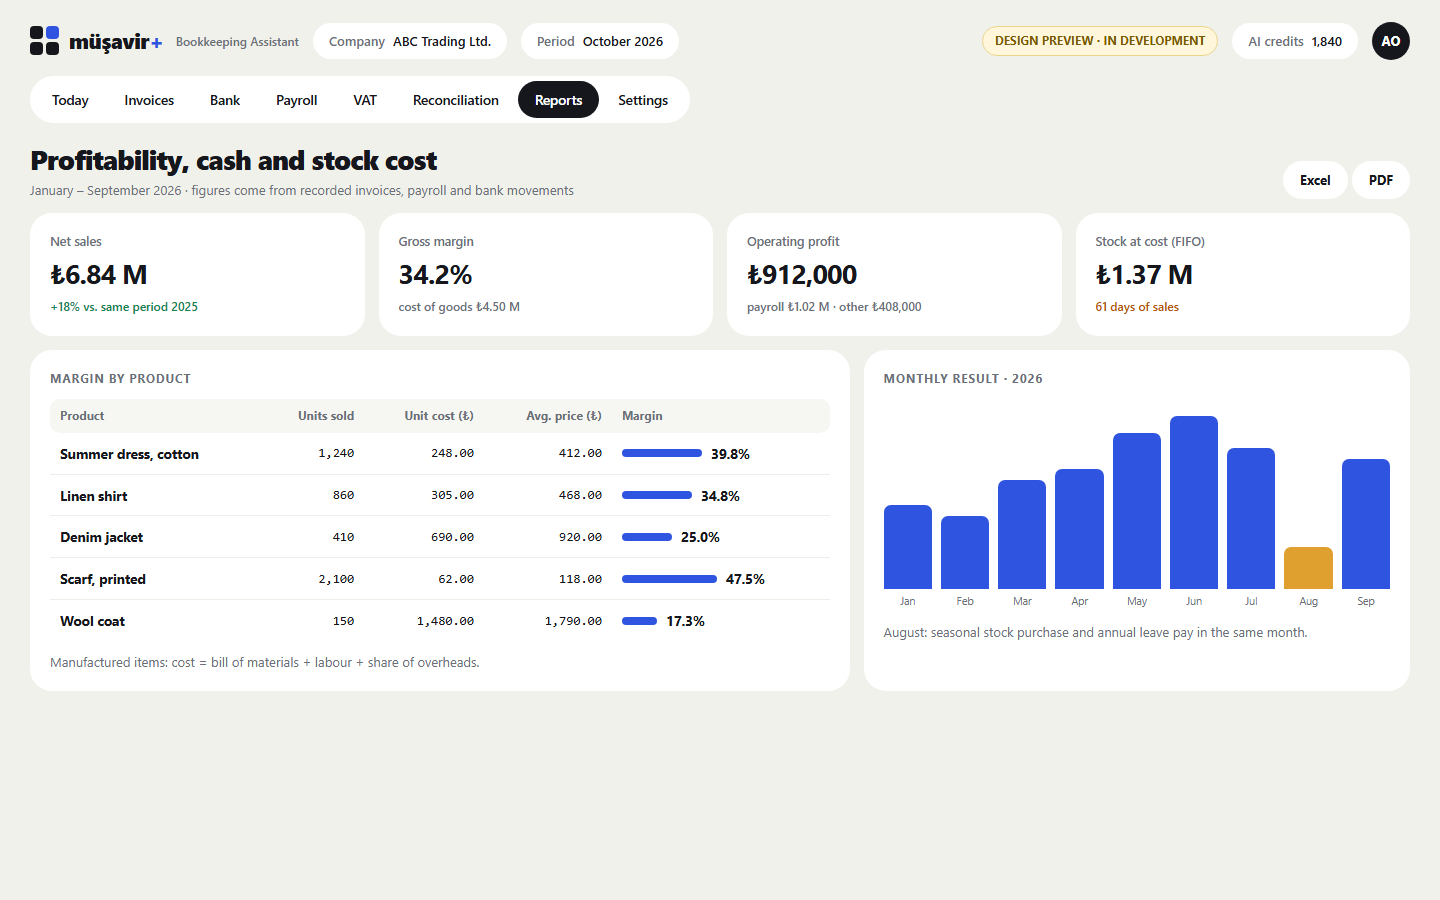1440x900 pixels.
Task: Click the Wool coat 17.3% margin bar
Action: coord(639,621)
